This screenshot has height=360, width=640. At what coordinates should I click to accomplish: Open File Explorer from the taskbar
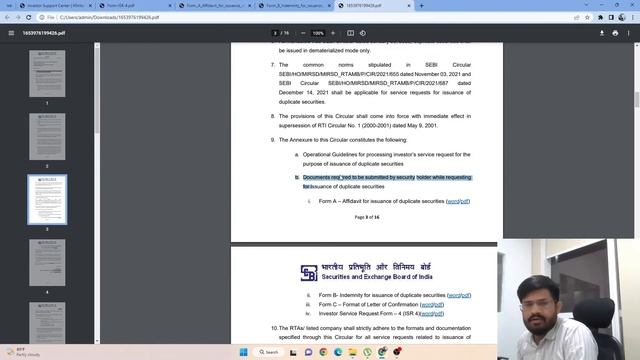pos(353,352)
